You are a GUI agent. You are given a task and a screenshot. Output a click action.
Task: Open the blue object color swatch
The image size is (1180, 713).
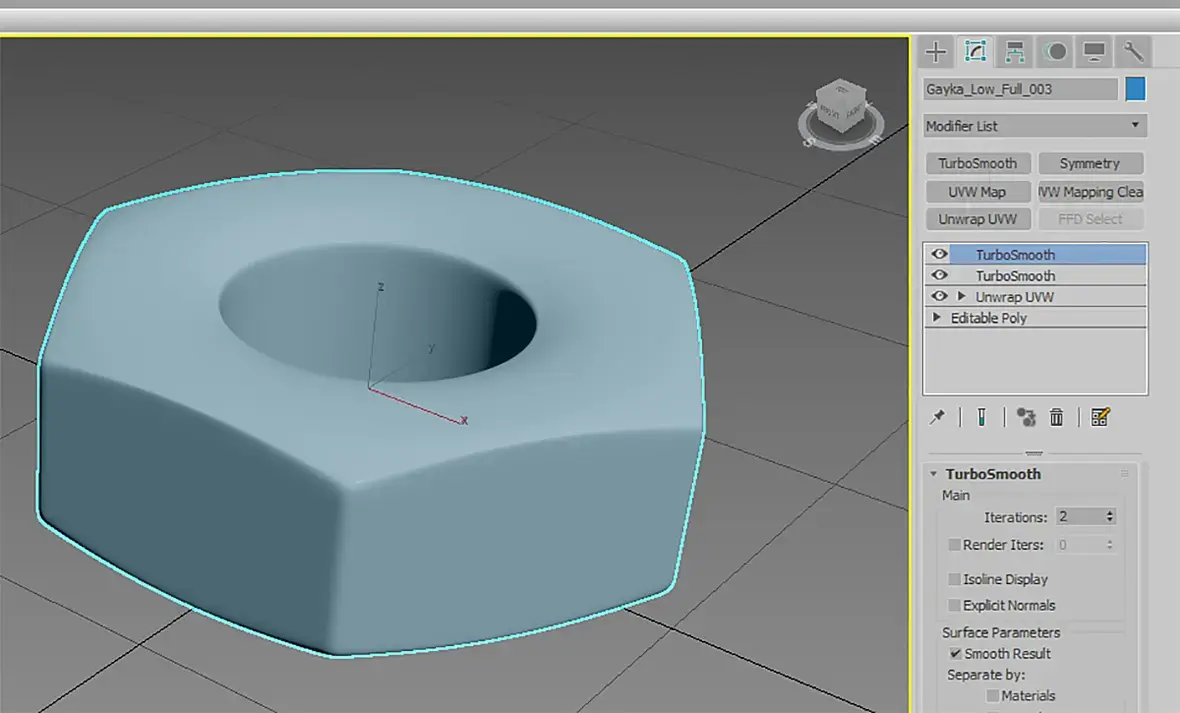tap(1135, 89)
